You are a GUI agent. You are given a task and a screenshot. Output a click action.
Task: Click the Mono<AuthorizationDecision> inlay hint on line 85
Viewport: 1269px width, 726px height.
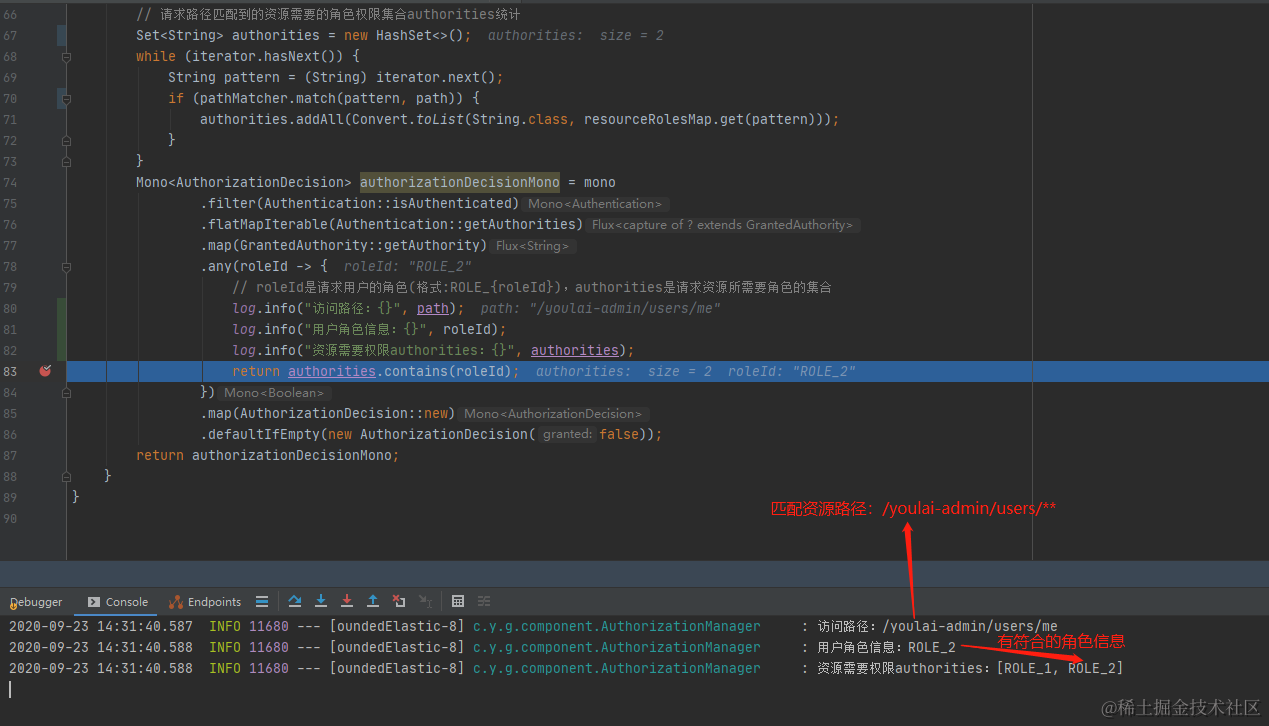pos(553,414)
